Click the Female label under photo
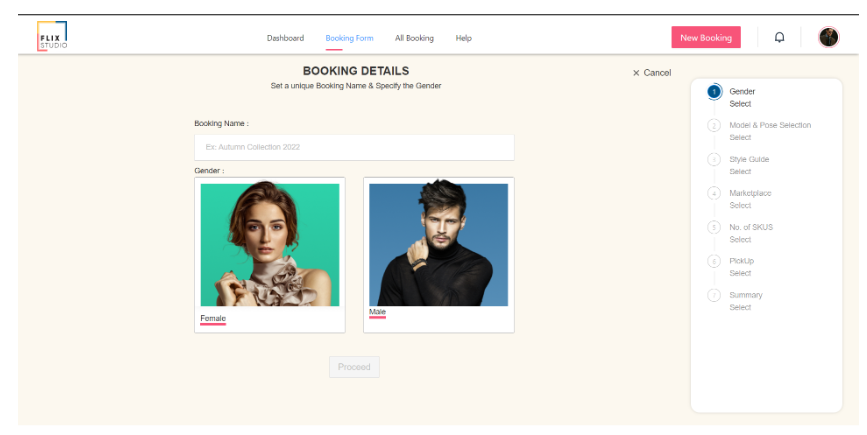 coord(213,318)
